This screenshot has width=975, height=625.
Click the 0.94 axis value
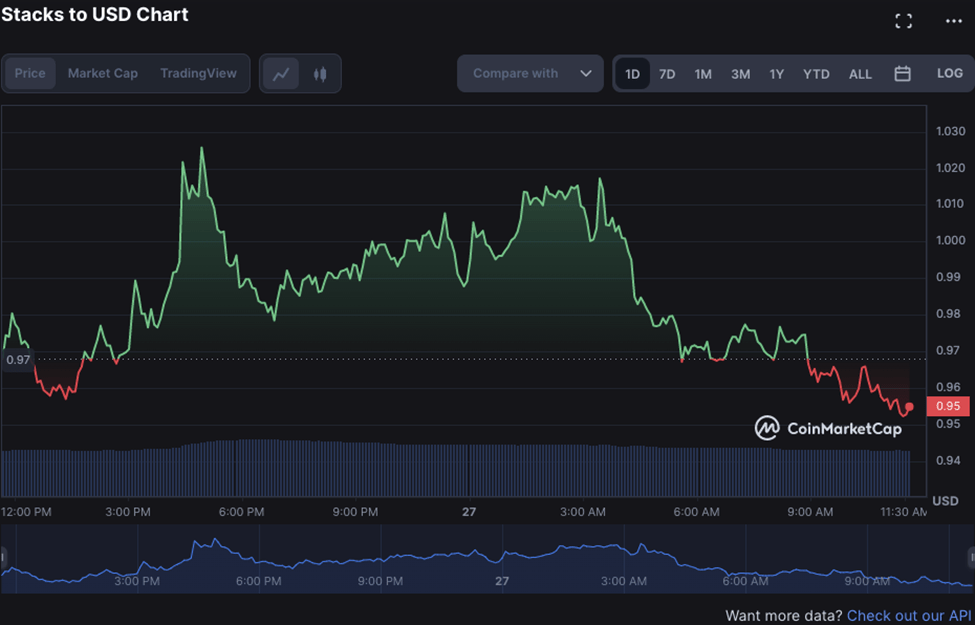pos(948,461)
